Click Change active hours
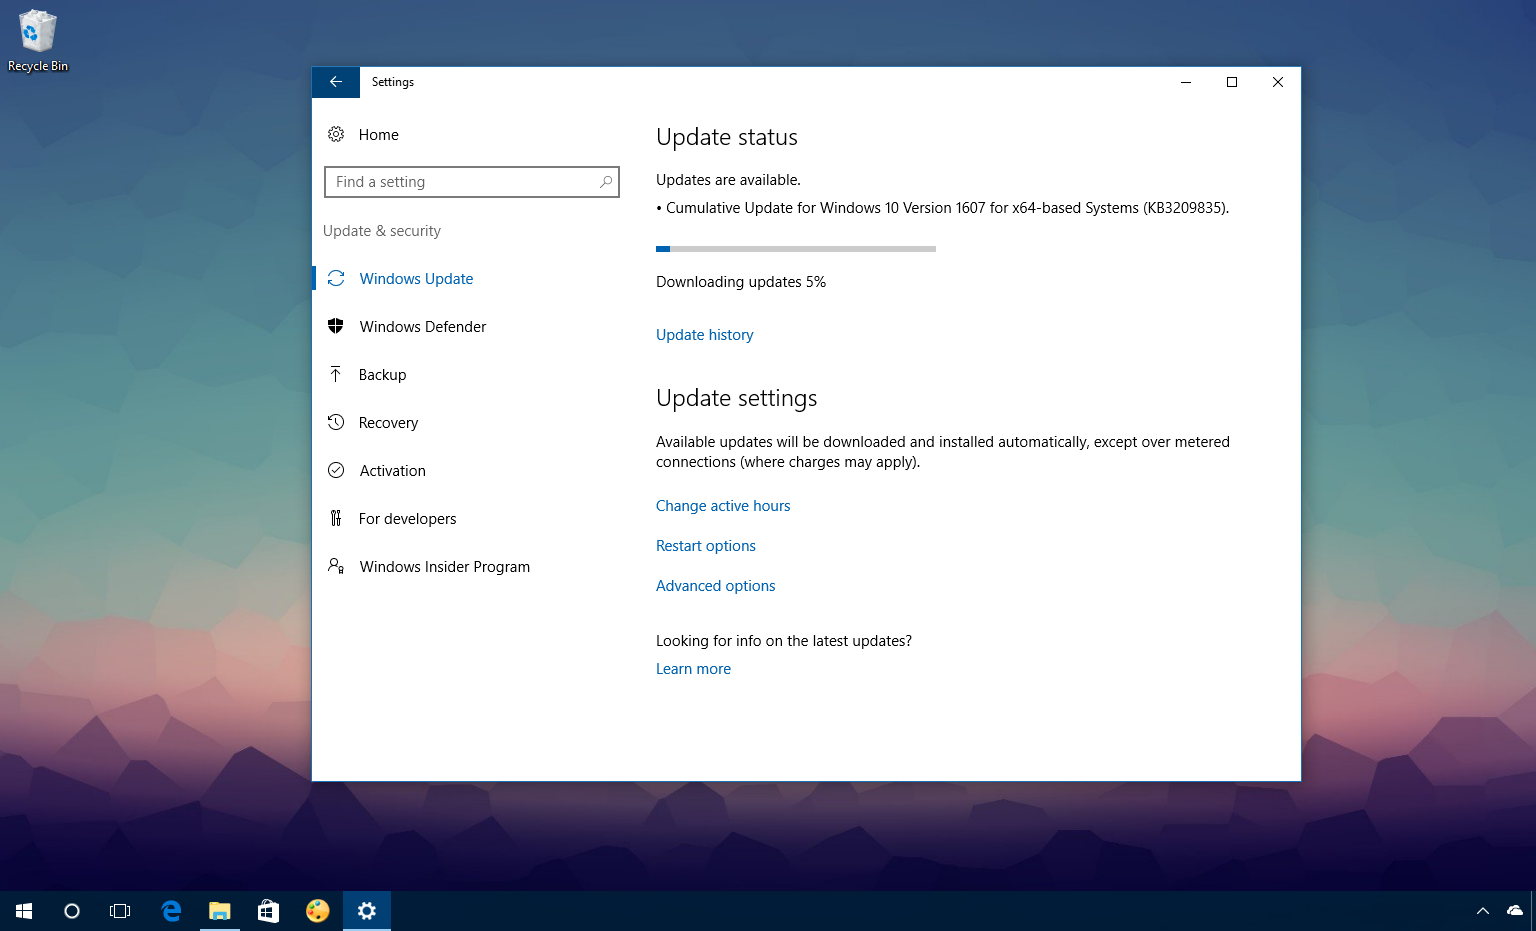Image resolution: width=1536 pixels, height=931 pixels. 723,505
